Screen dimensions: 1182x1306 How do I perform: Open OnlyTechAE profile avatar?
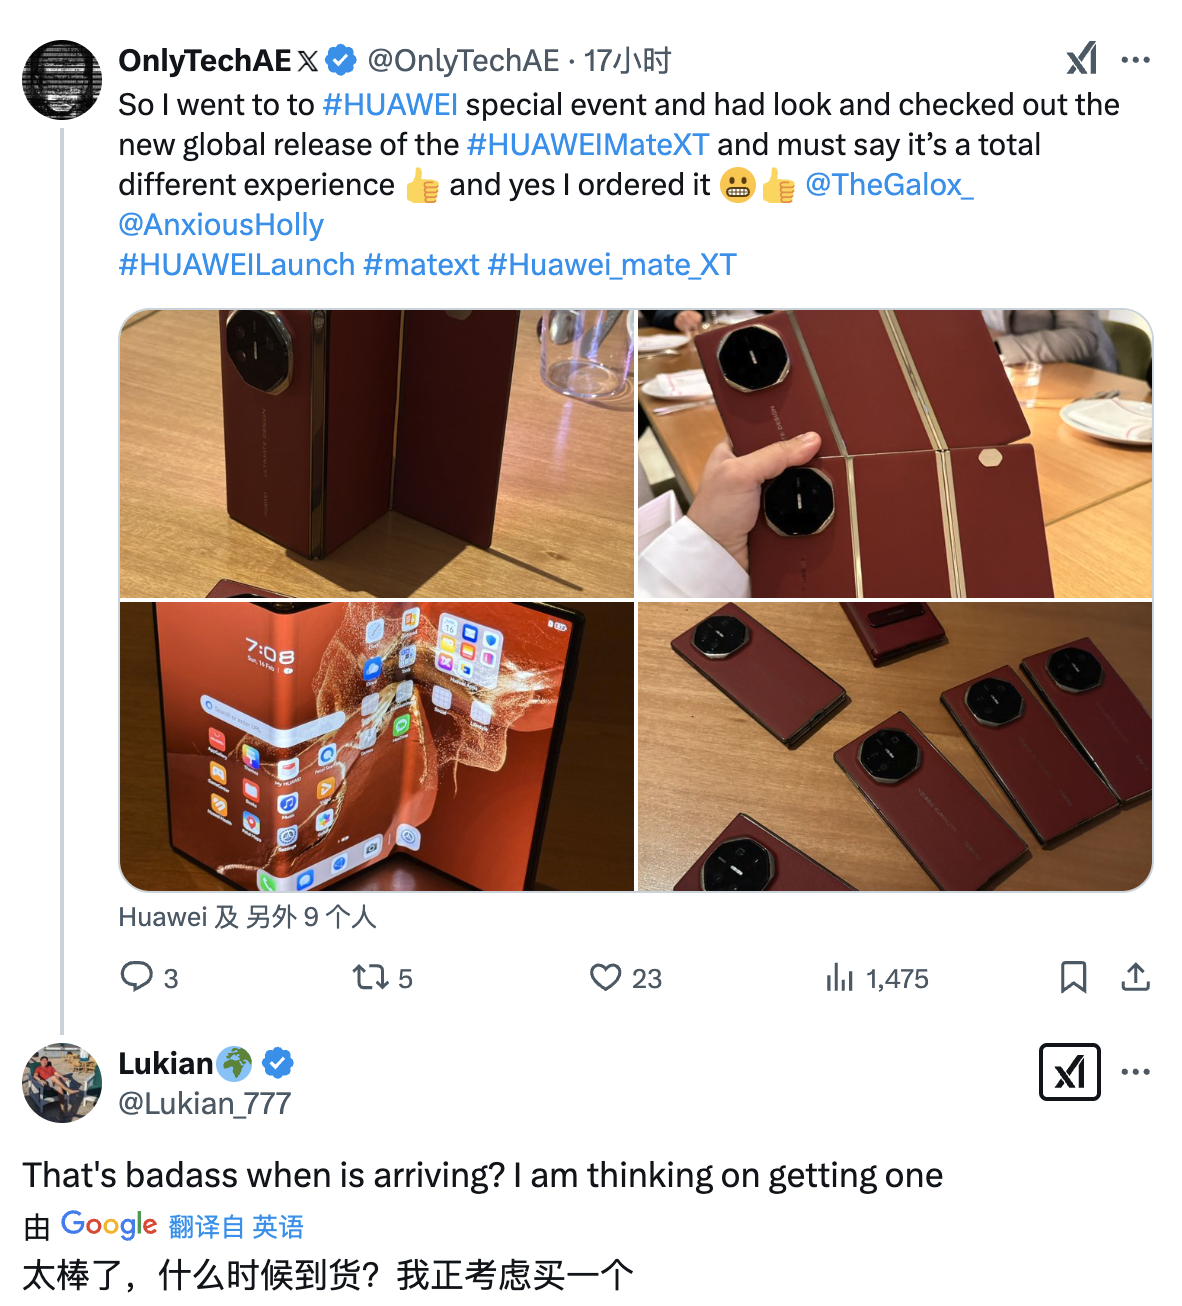[62, 80]
